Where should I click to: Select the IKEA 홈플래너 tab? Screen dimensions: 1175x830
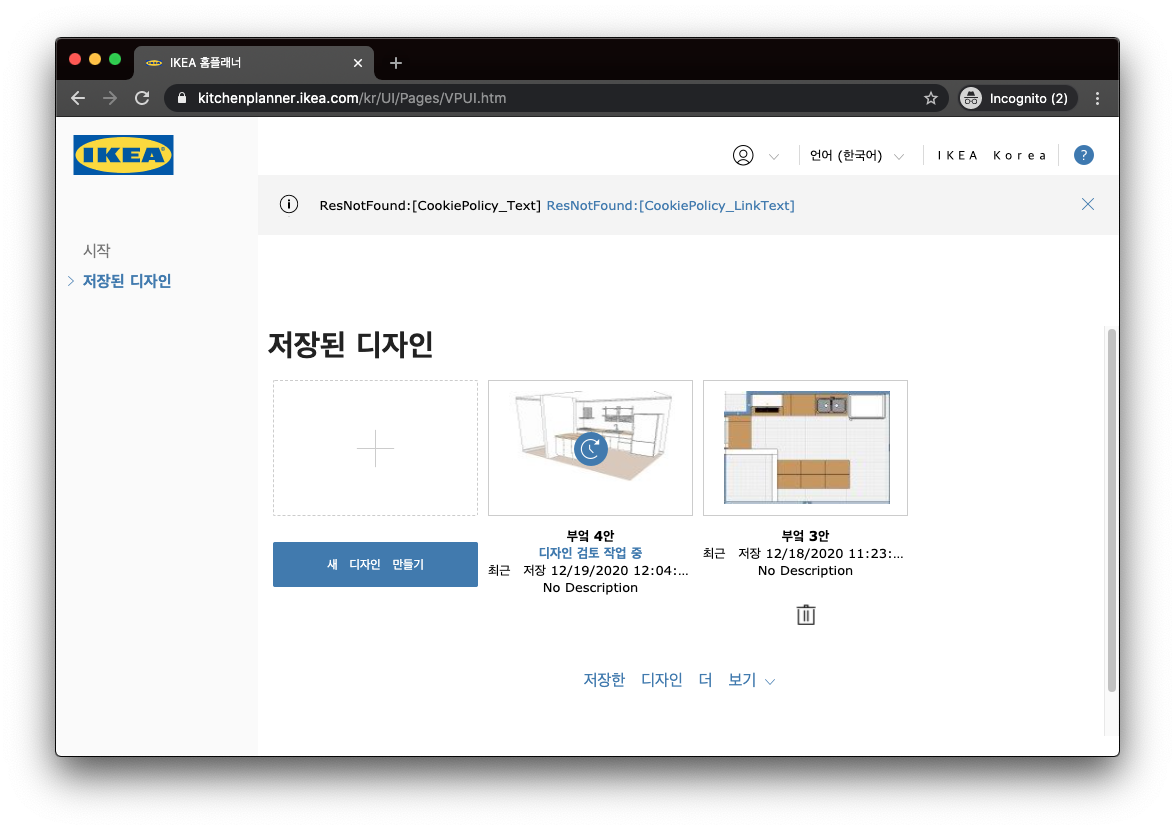tap(255, 63)
